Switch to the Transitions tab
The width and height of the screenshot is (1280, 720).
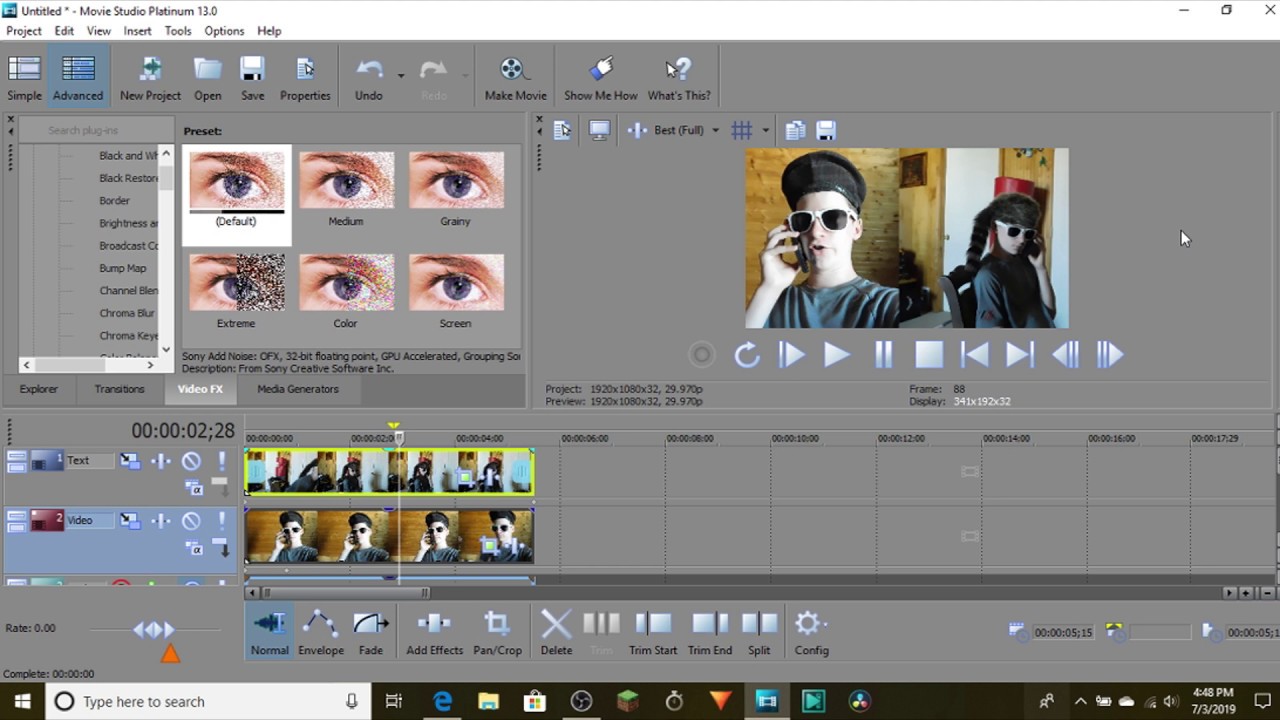[x=119, y=389]
